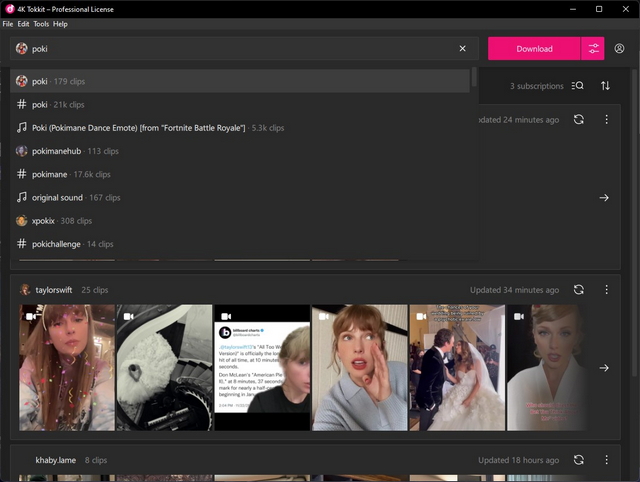The height and width of the screenshot is (482, 640).
Task: Click the taylorswift account name
Action: (54, 290)
